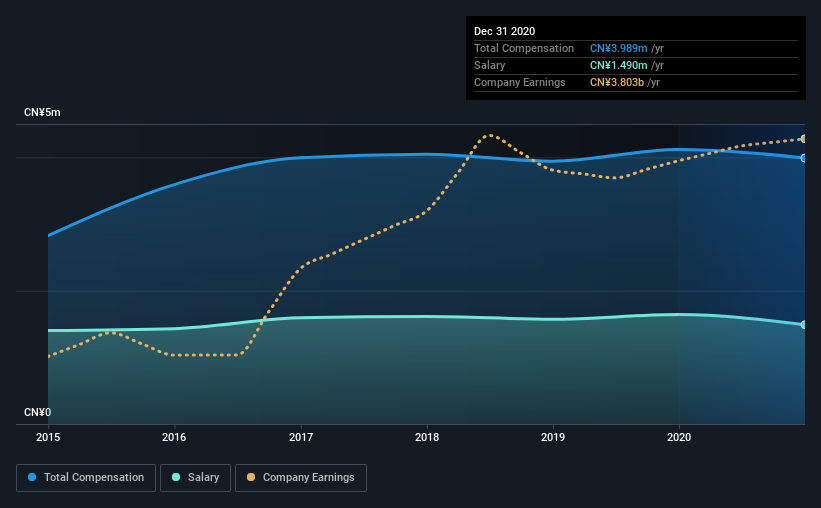Screen dimensions: 821x508
Task: Toggle the Total Compensation legend button
Action: coord(86,478)
